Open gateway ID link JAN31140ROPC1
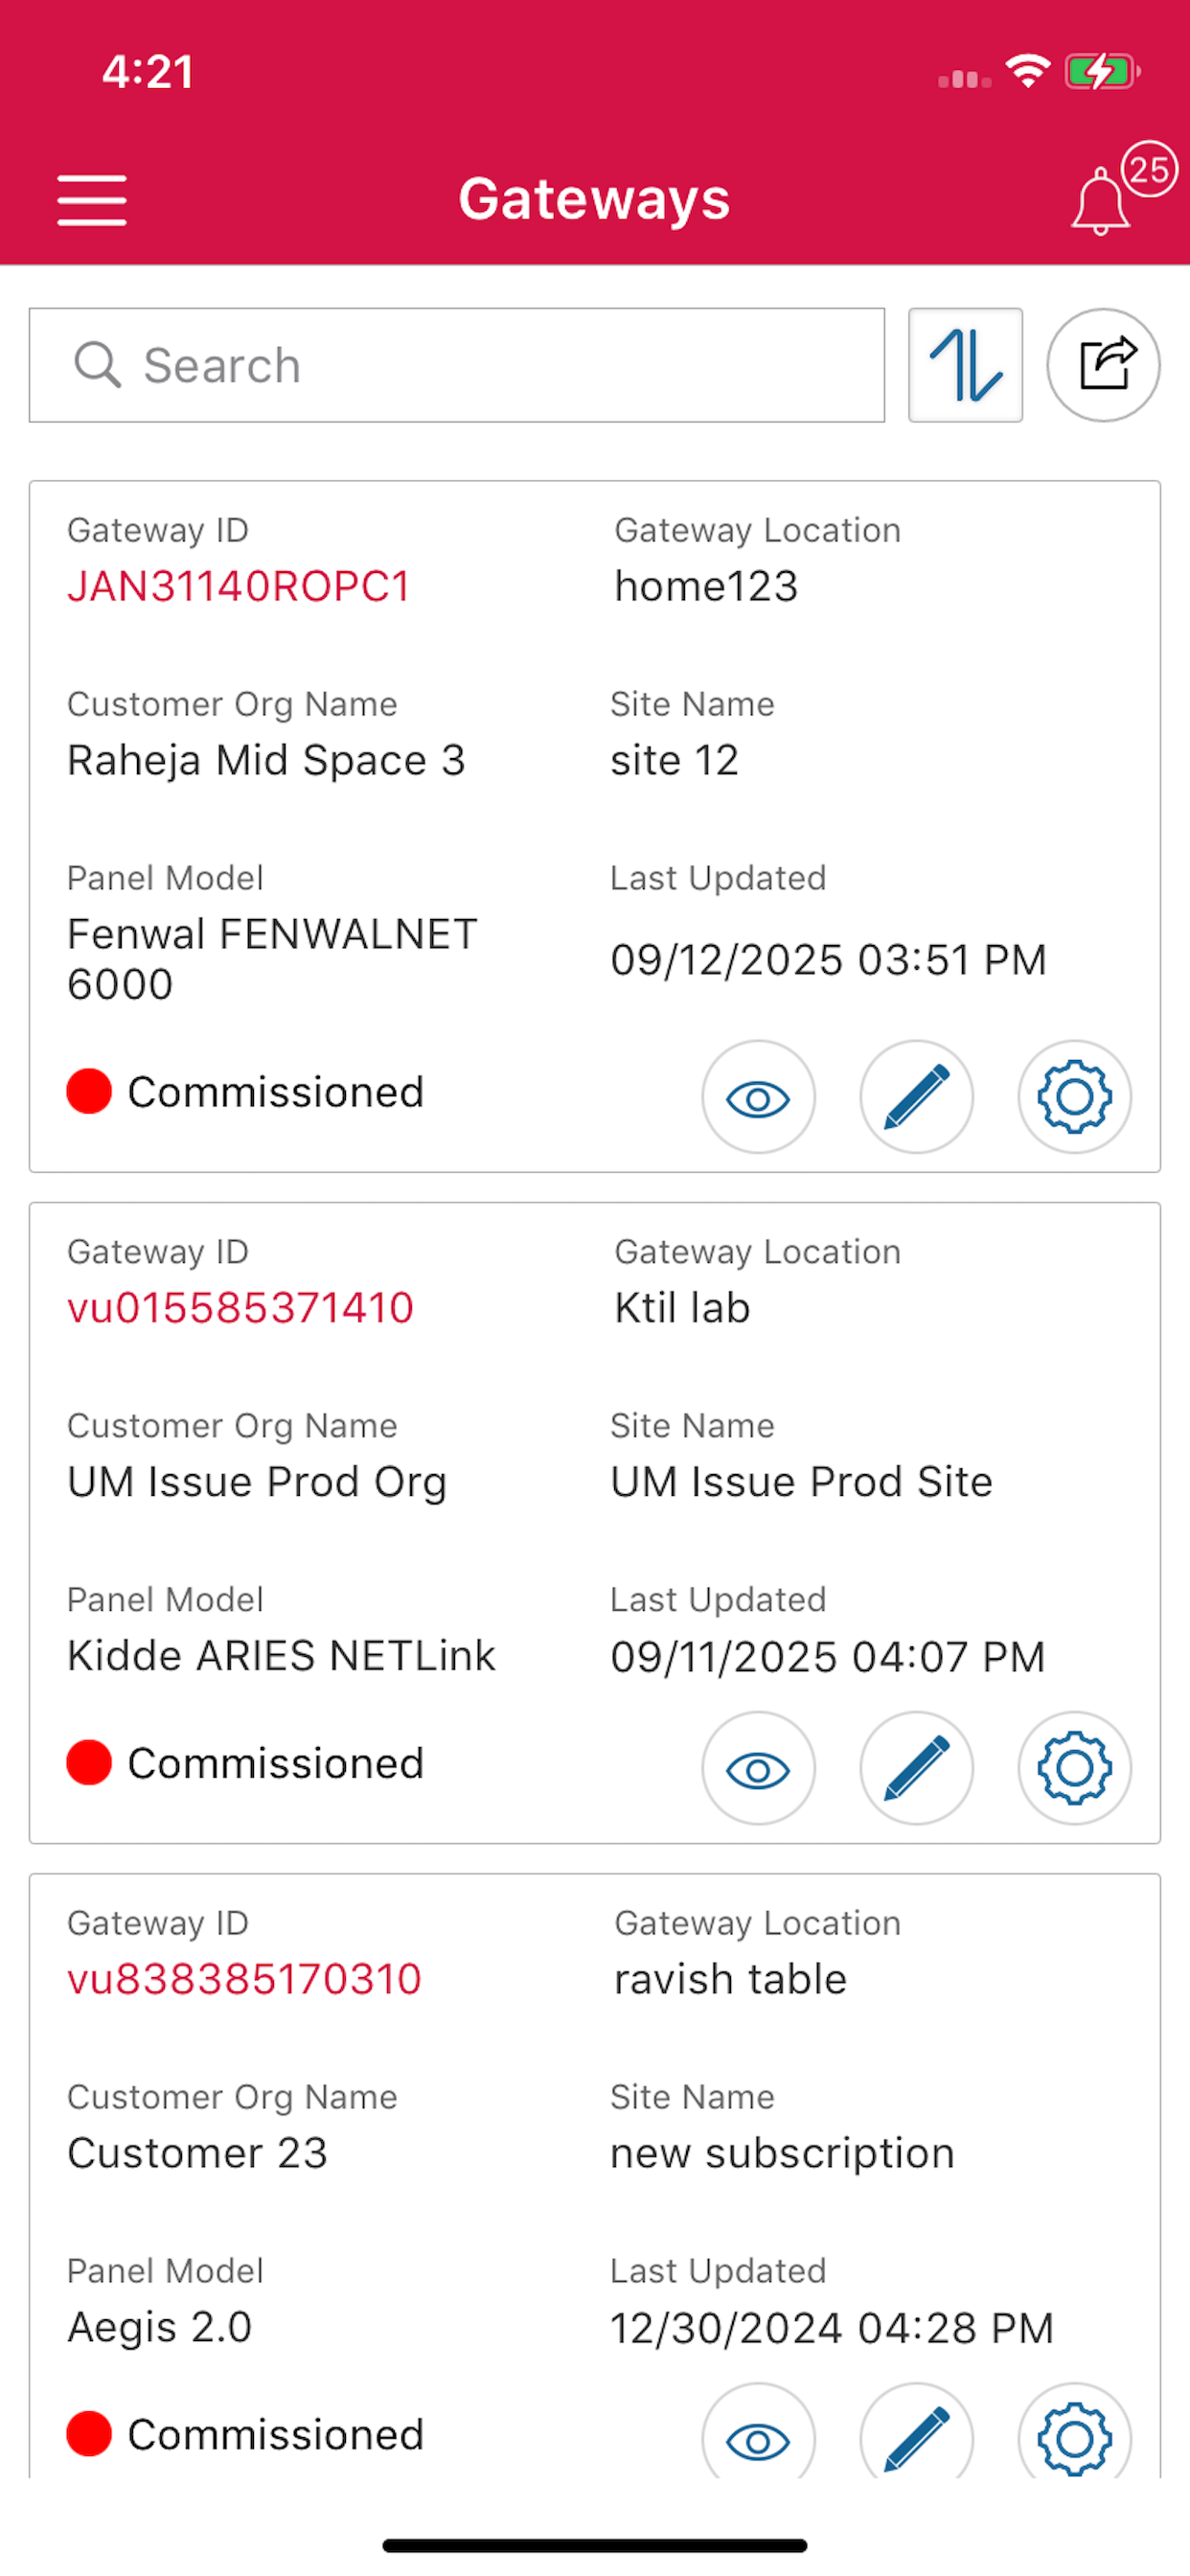The height and width of the screenshot is (2576, 1190). [x=239, y=587]
